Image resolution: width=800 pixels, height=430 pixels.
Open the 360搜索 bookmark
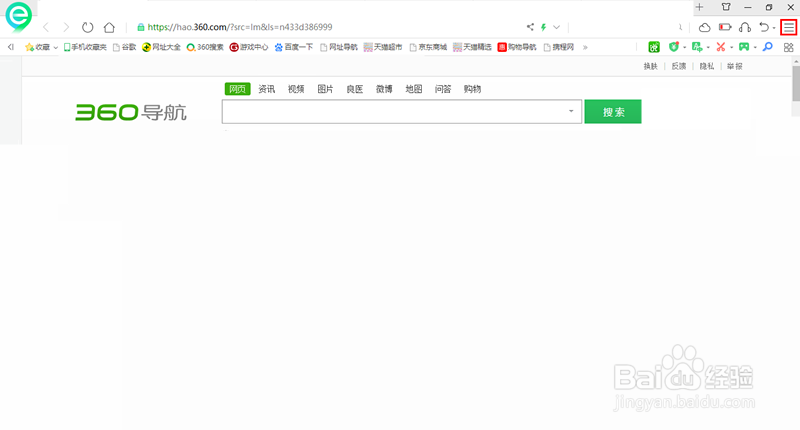tap(205, 47)
